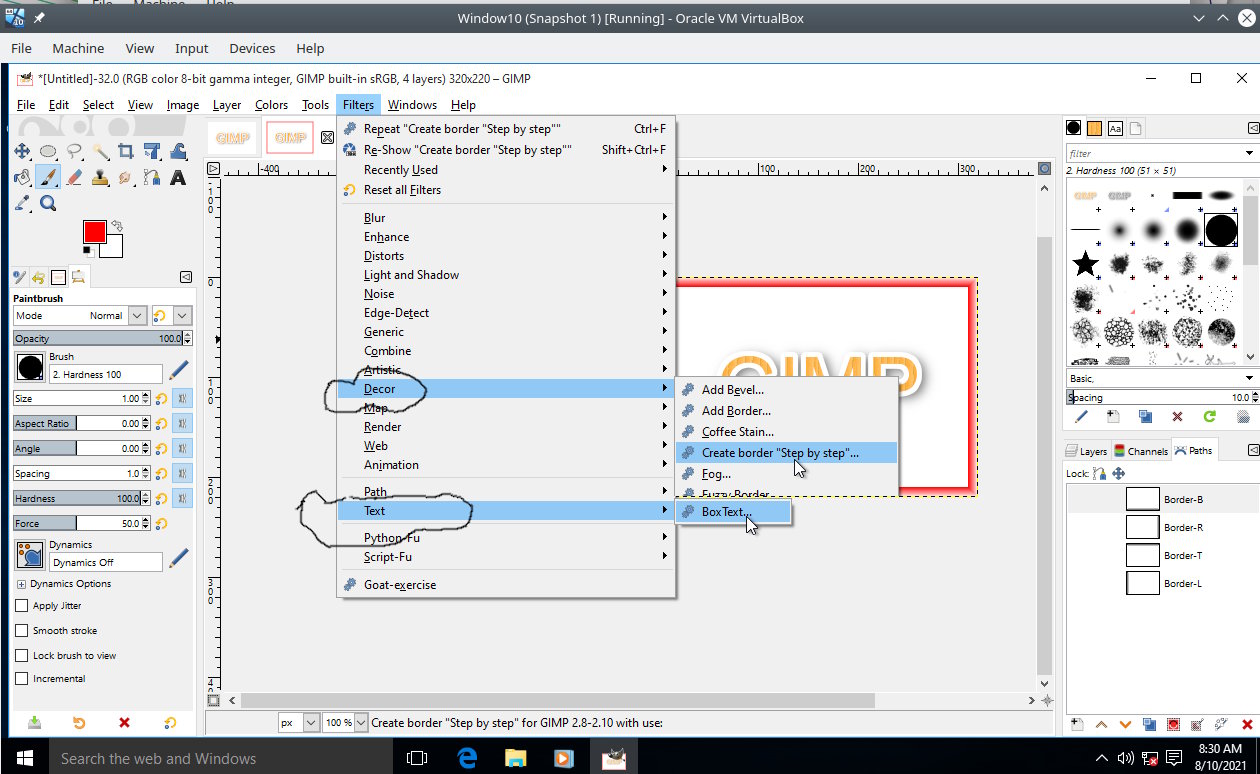
Task: Open the tool options tab menu arrow
Action: click(x=186, y=277)
